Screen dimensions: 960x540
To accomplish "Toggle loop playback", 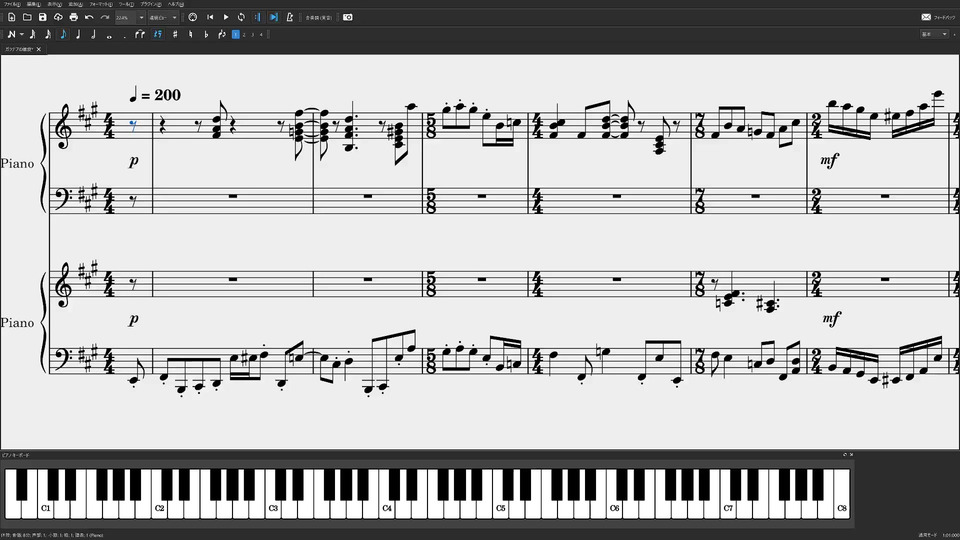I will 241,17.
